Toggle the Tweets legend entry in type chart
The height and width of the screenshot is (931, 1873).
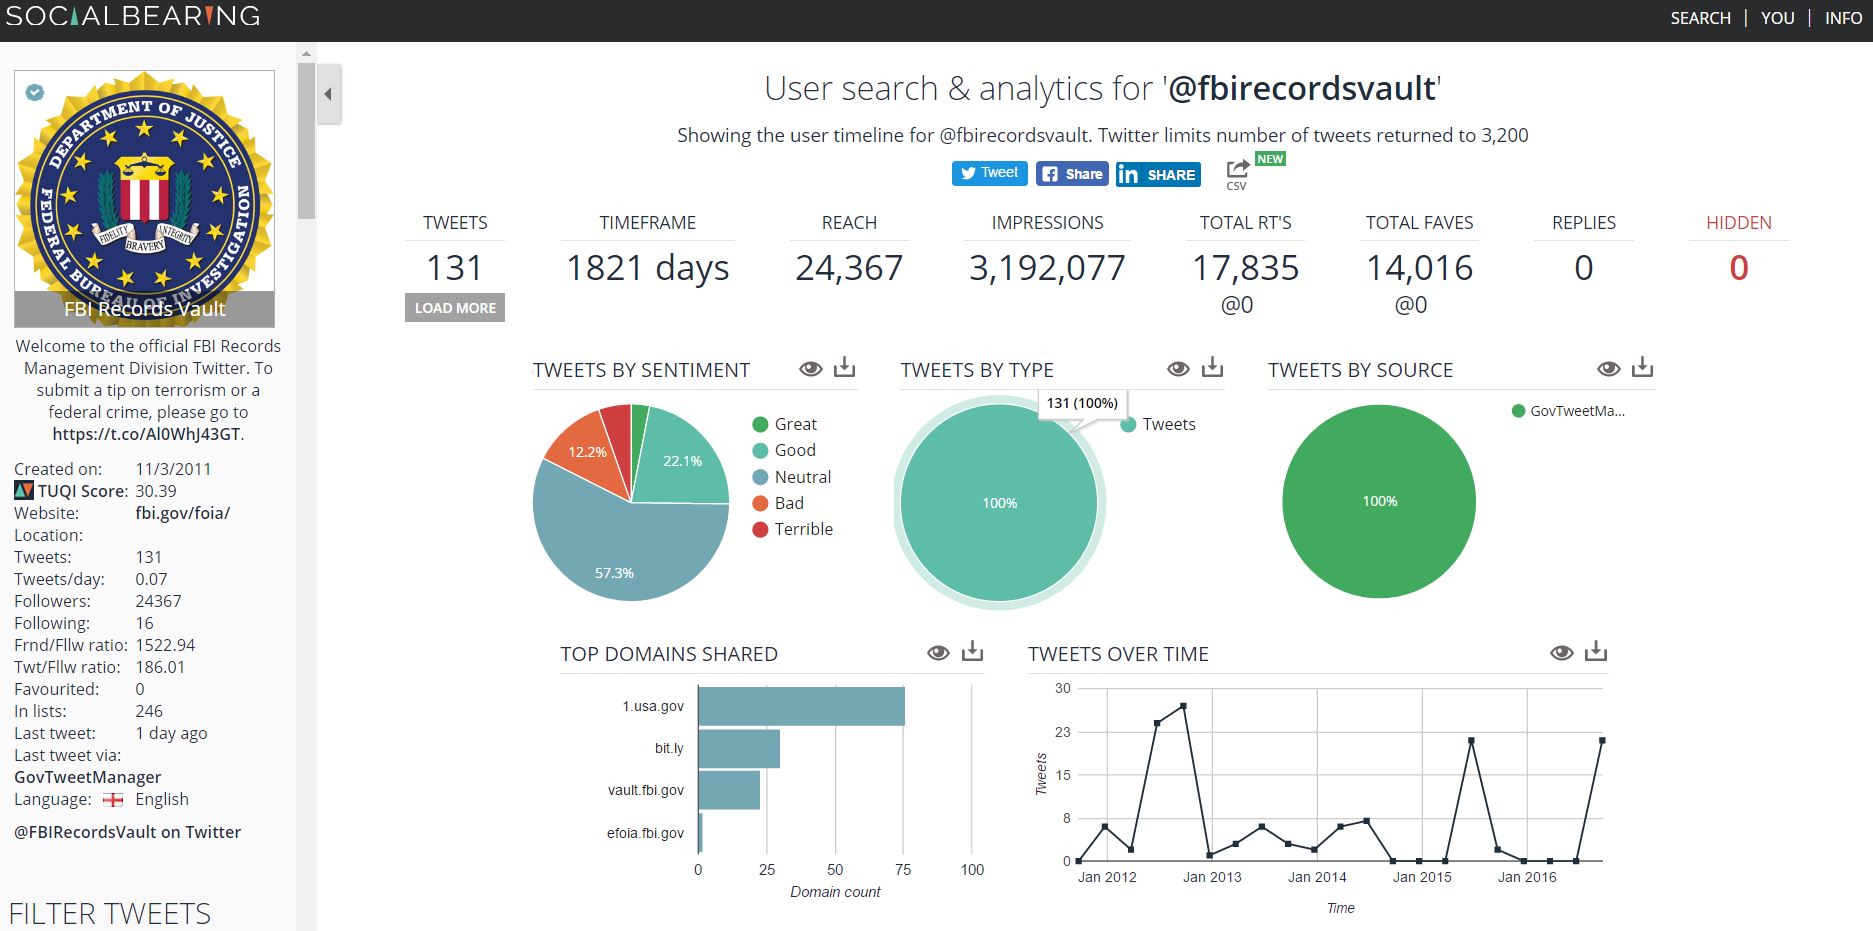(x=1158, y=424)
